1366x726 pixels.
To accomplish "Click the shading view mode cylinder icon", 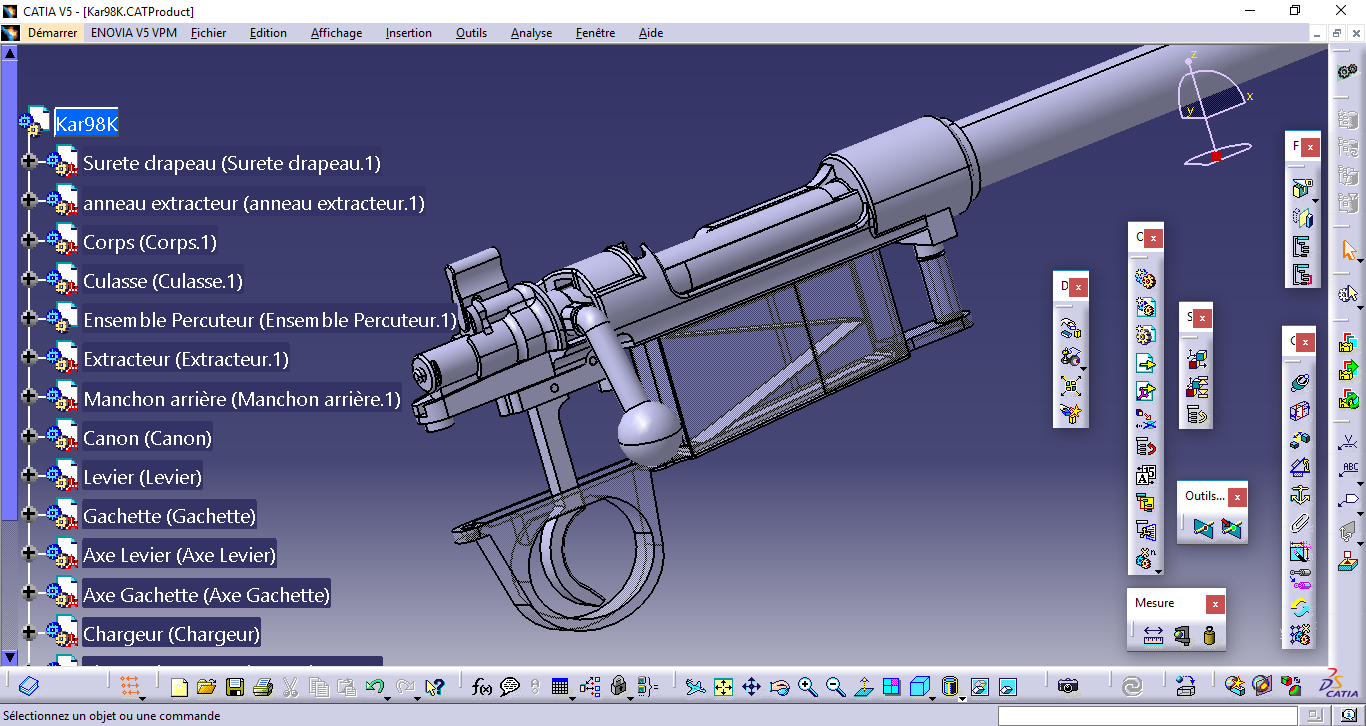I will coord(949,687).
